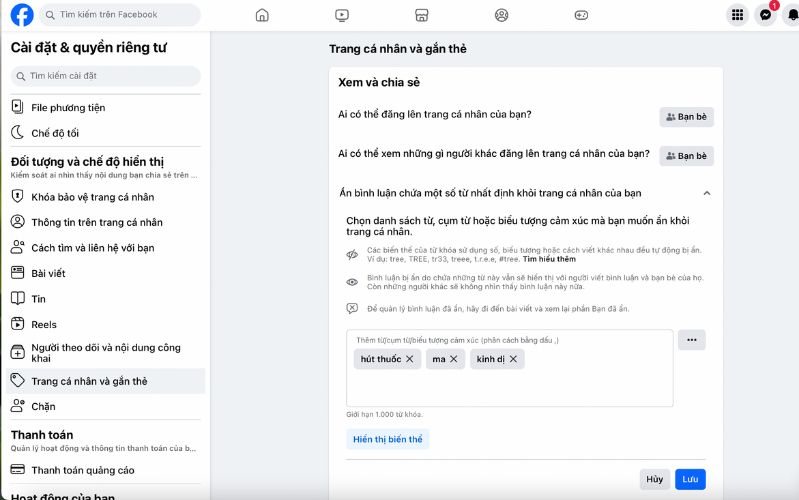The width and height of the screenshot is (799, 500).
Task: Click the shield icon beside 'Khóa bảo vệ'
Action: pos(17,196)
